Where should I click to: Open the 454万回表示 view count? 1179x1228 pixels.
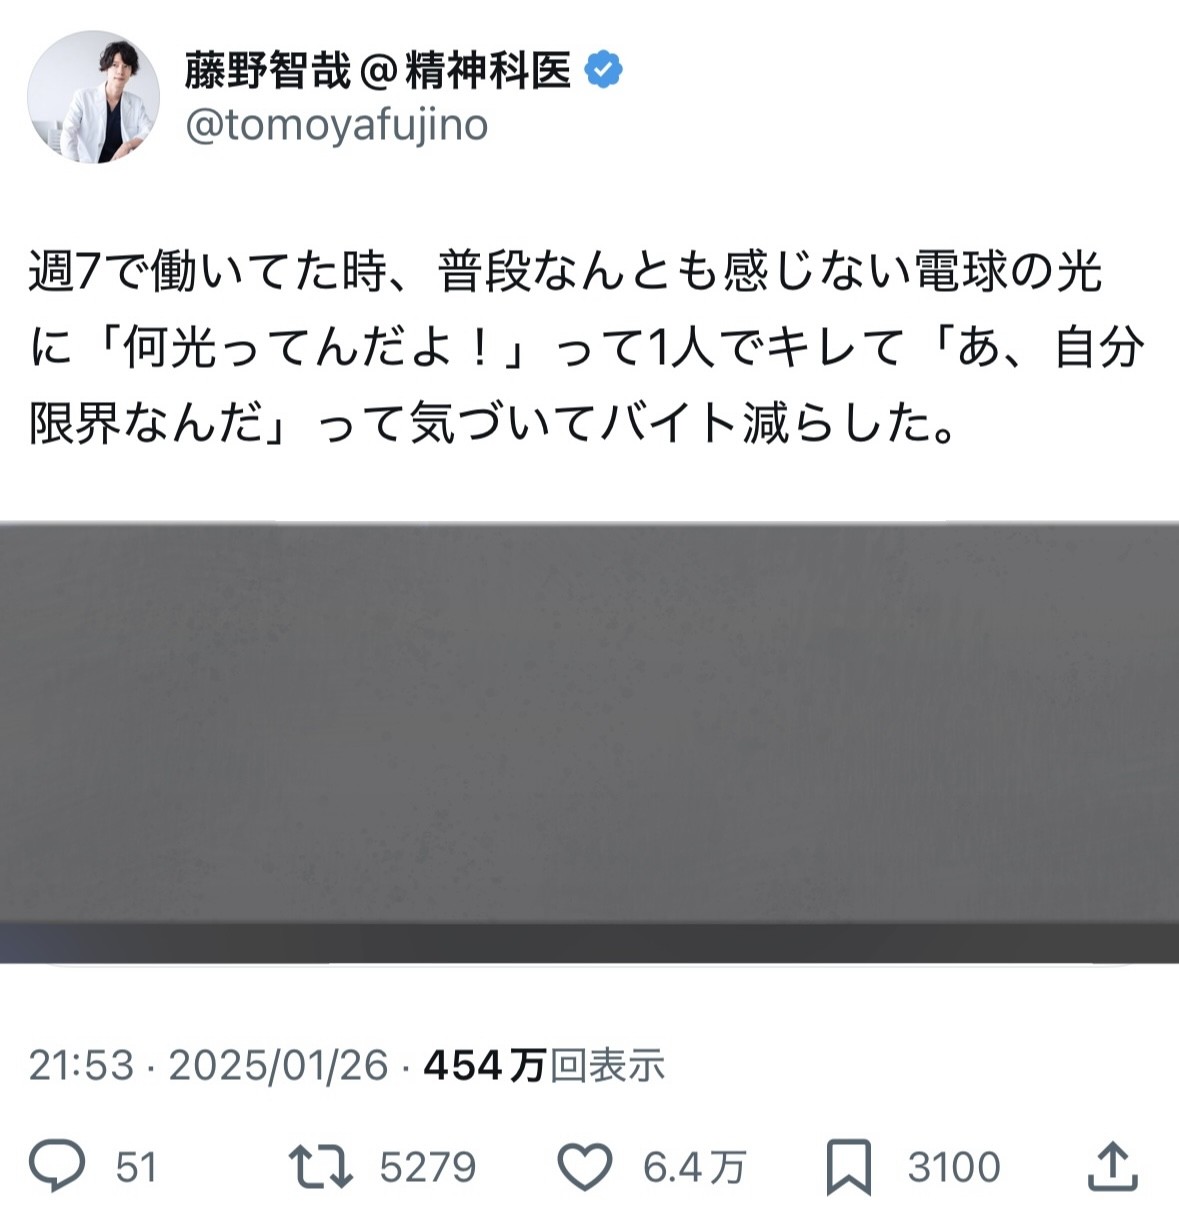(545, 1066)
